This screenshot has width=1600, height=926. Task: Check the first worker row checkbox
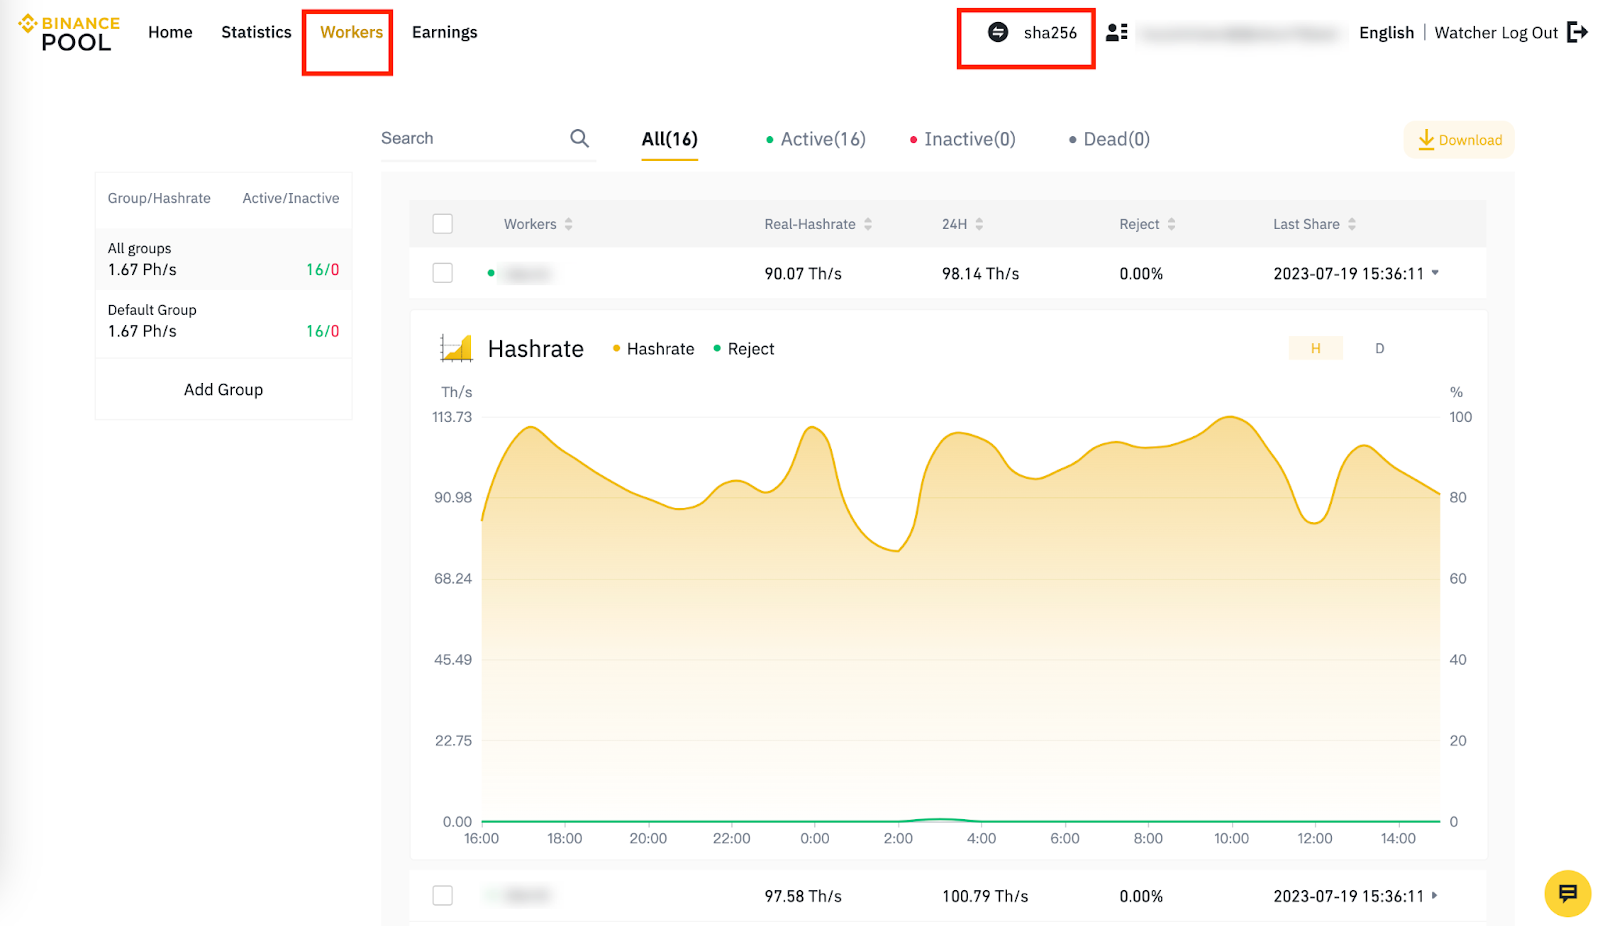(x=443, y=273)
